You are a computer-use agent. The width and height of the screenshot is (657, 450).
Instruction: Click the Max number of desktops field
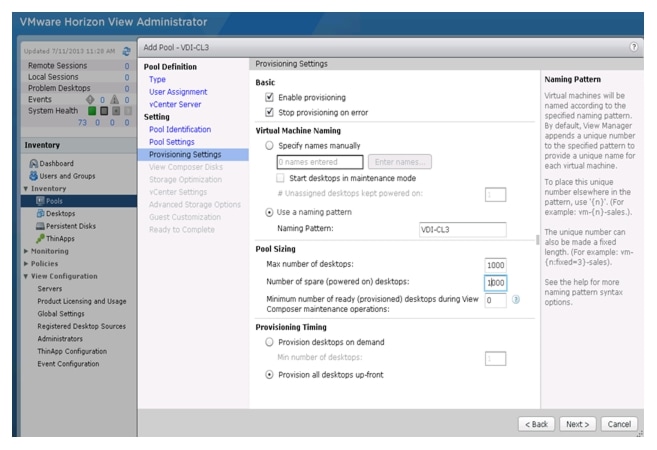pyautogui.click(x=495, y=265)
